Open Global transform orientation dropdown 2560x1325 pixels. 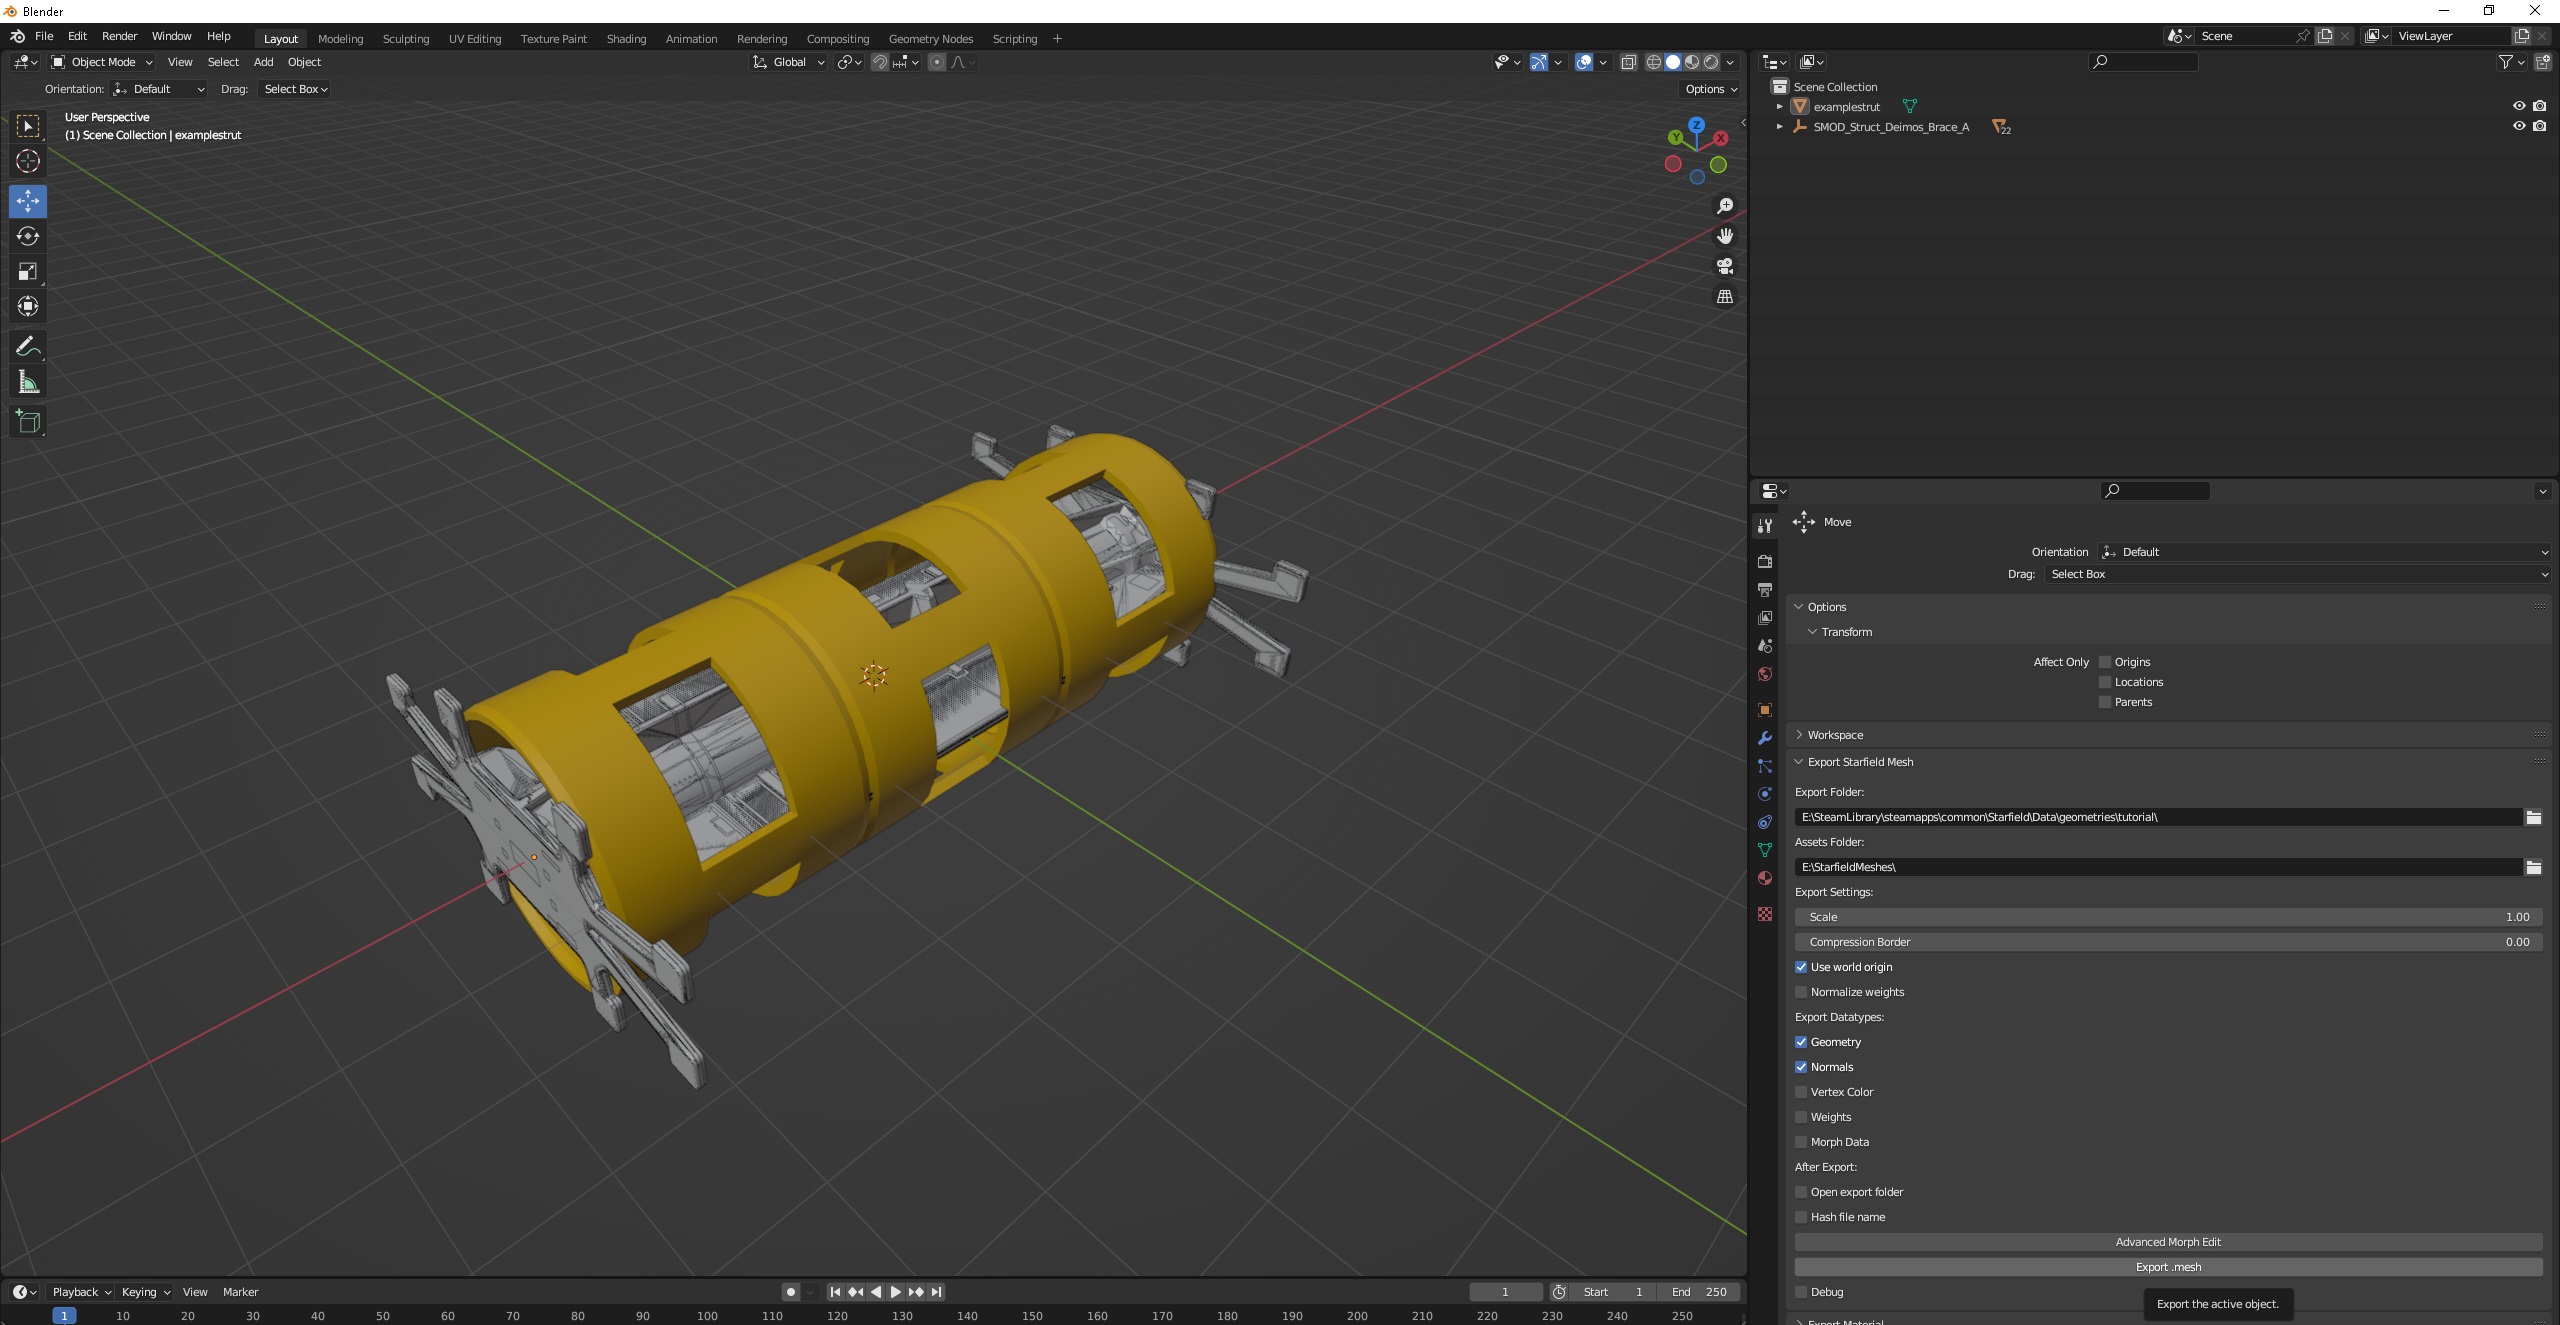click(789, 62)
